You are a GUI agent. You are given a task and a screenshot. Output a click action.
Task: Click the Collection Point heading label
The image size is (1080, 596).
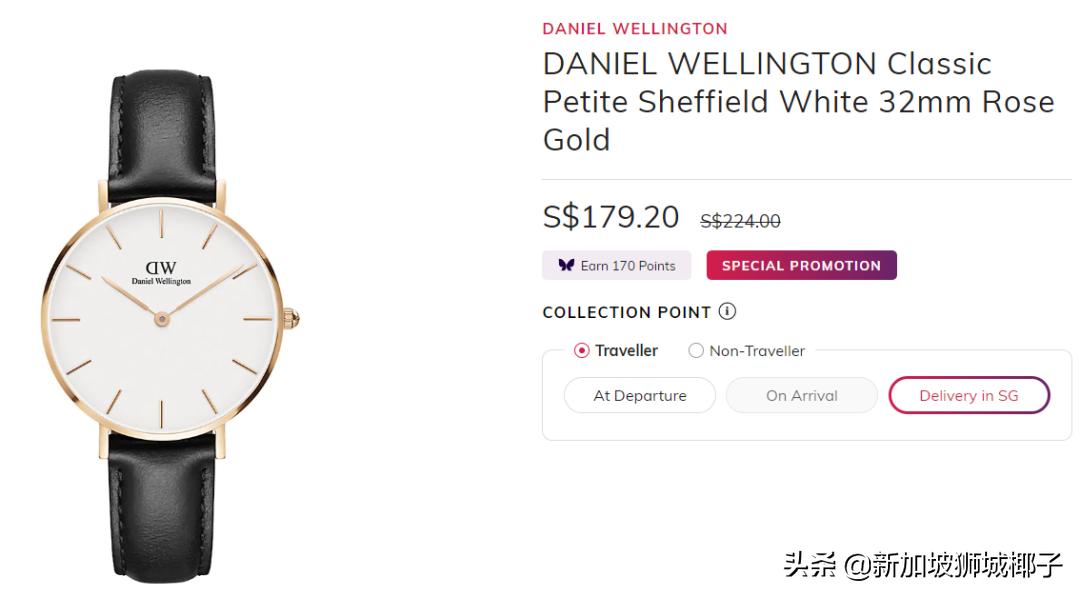[626, 312]
